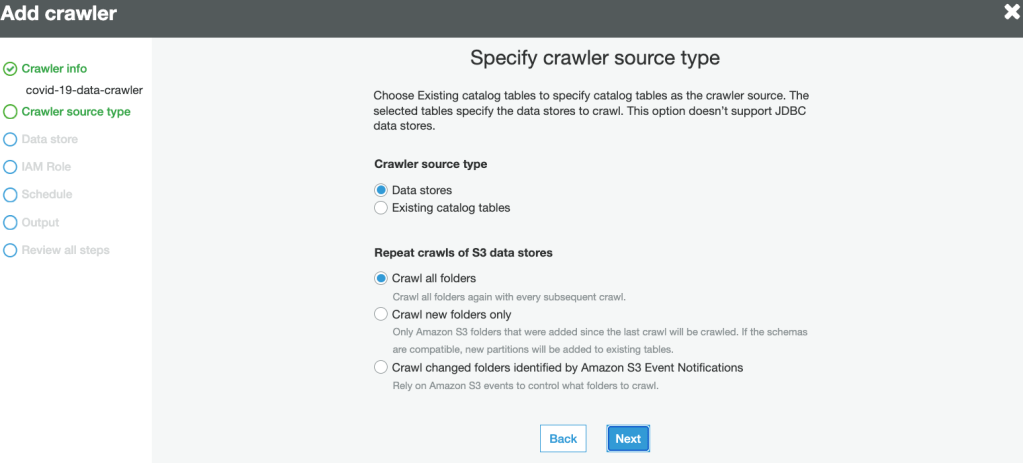The height and width of the screenshot is (463, 1023).
Task: Click the Output step circle icon
Action: (10, 222)
